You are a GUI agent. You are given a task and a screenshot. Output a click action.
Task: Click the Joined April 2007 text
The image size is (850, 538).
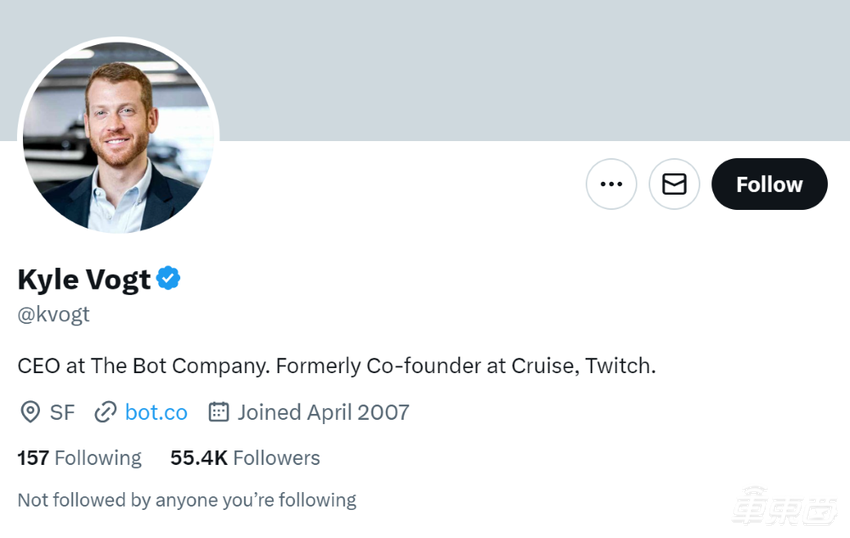coord(323,412)
